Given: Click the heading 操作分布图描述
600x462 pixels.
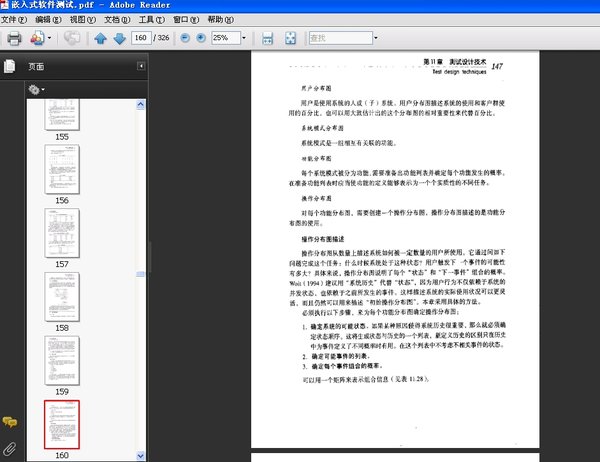Looking at the screenshot, I should [x=323, y=239].
